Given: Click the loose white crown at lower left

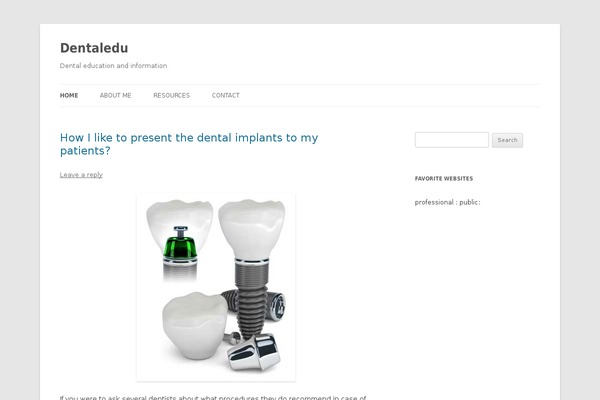Looking at the screenshot, I should pyautogui.click(x=194, y=325).
